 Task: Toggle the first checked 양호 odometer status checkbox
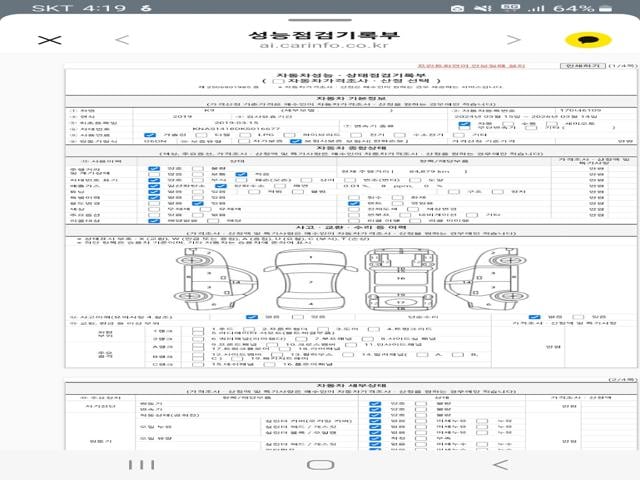point(153,170)
